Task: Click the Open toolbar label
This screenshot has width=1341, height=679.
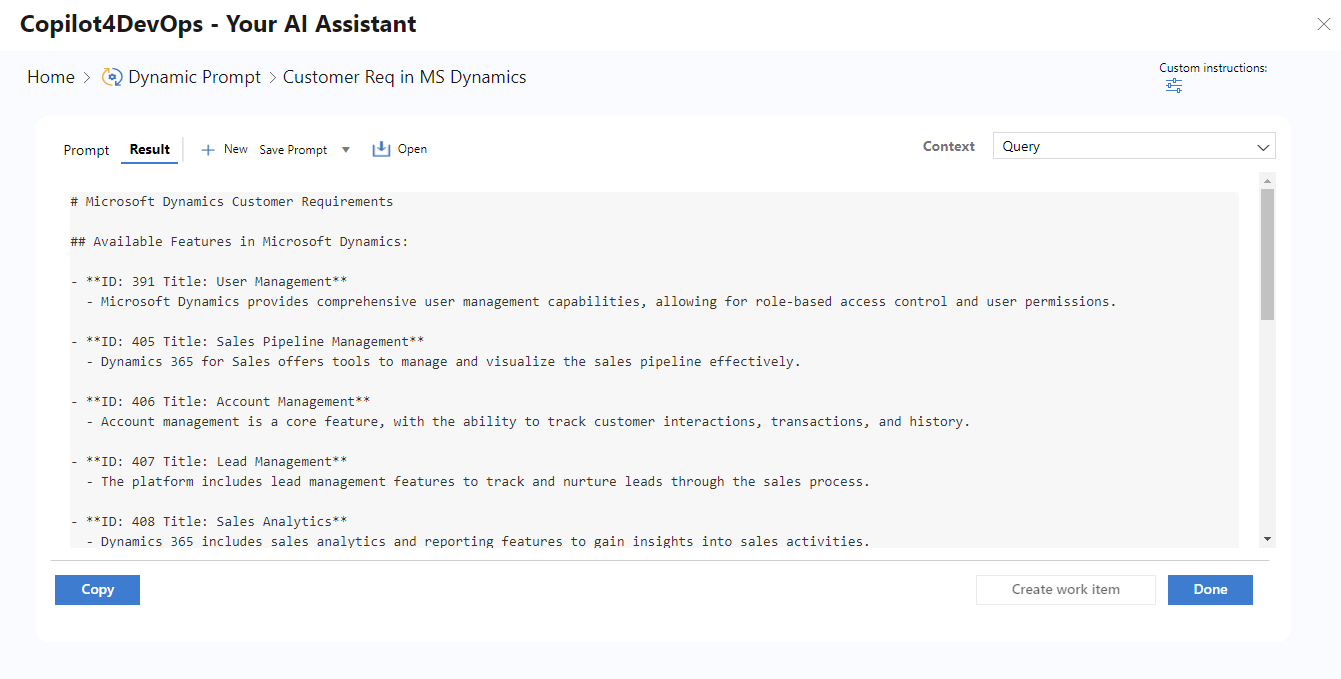Action: click(x=412, y=149)
